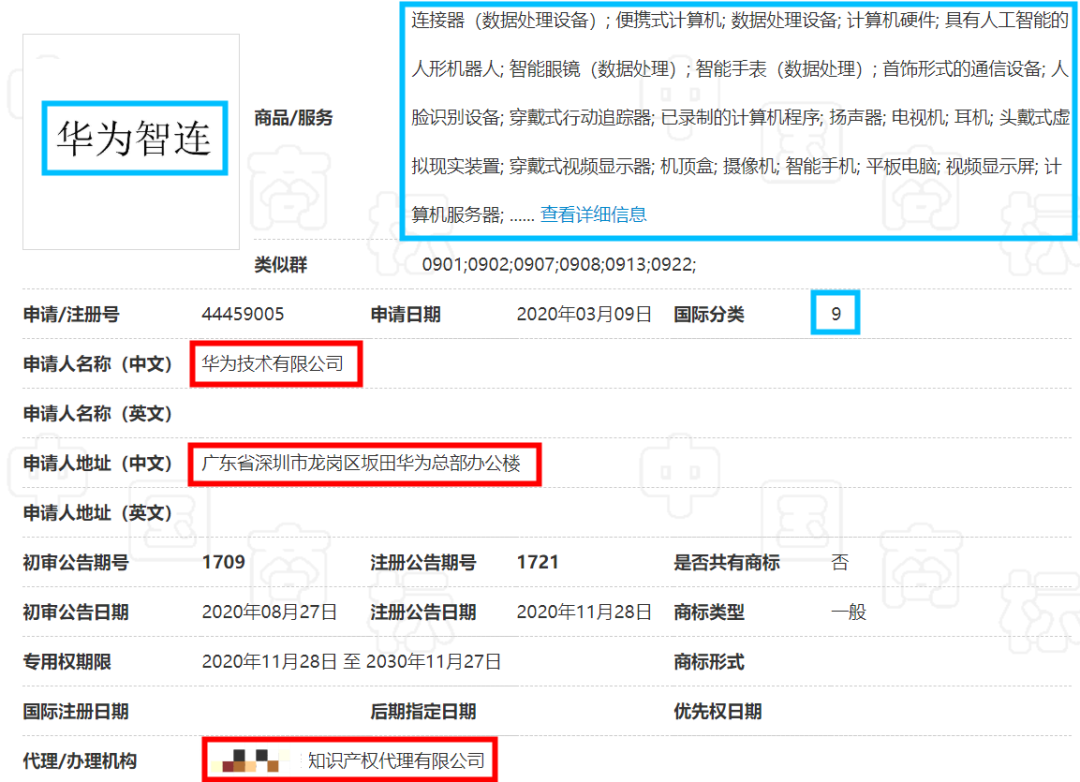This screenshot has width=1080, height=782.
Task: Click the 国际分类 label
Action: click(x=709, y=314)
